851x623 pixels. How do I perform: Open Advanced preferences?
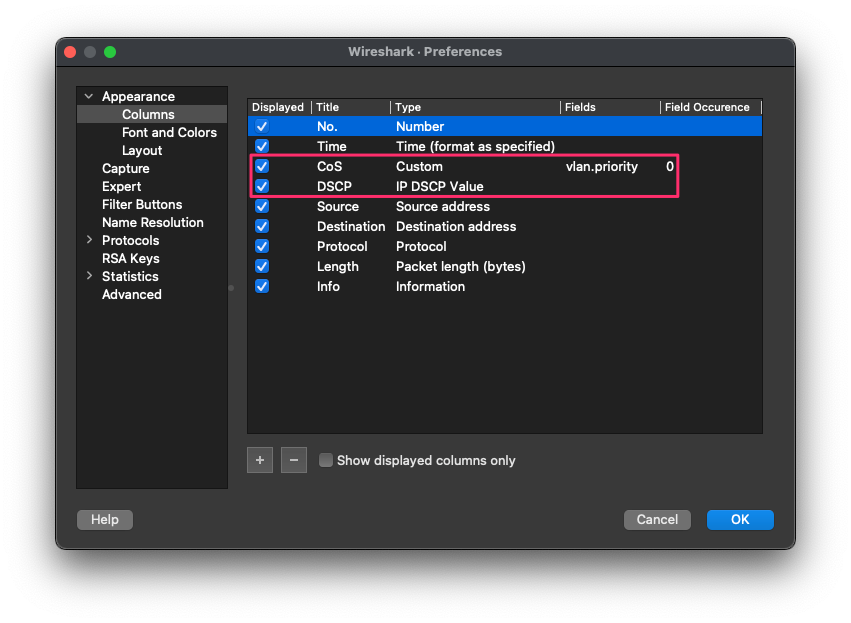[x=132, y=294]
